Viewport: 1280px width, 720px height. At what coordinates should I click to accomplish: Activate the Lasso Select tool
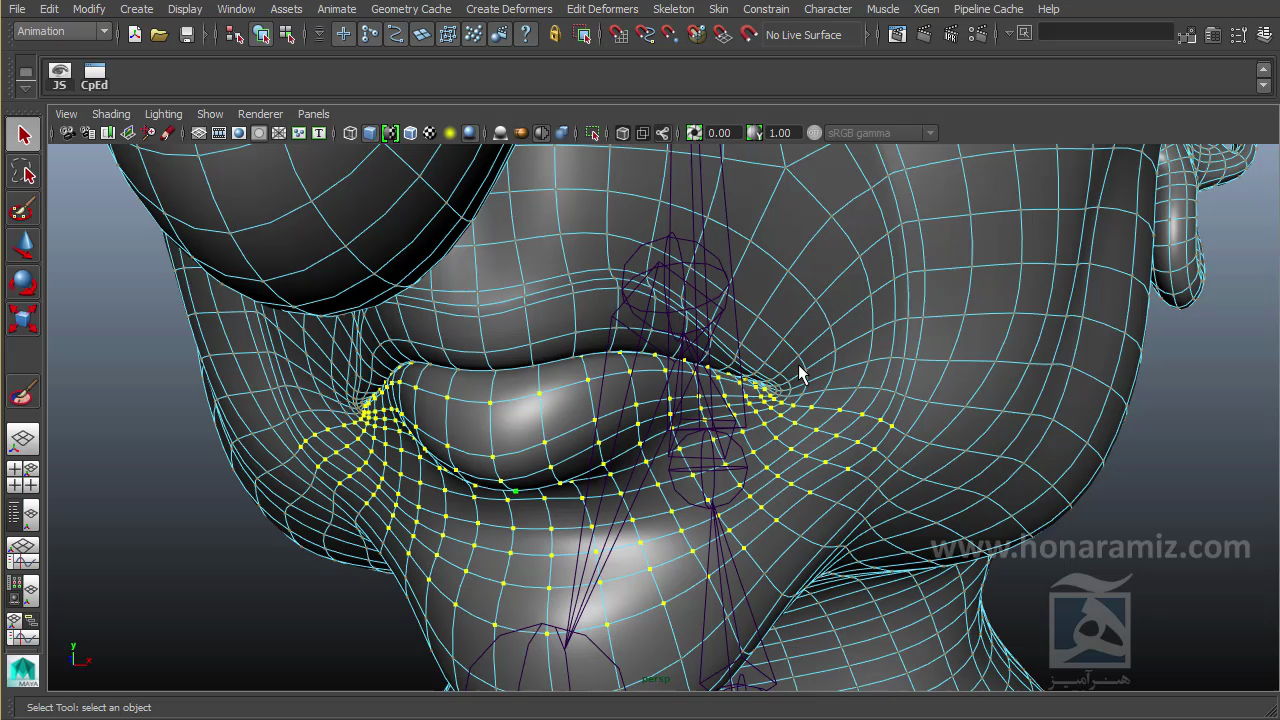point(24,172)
